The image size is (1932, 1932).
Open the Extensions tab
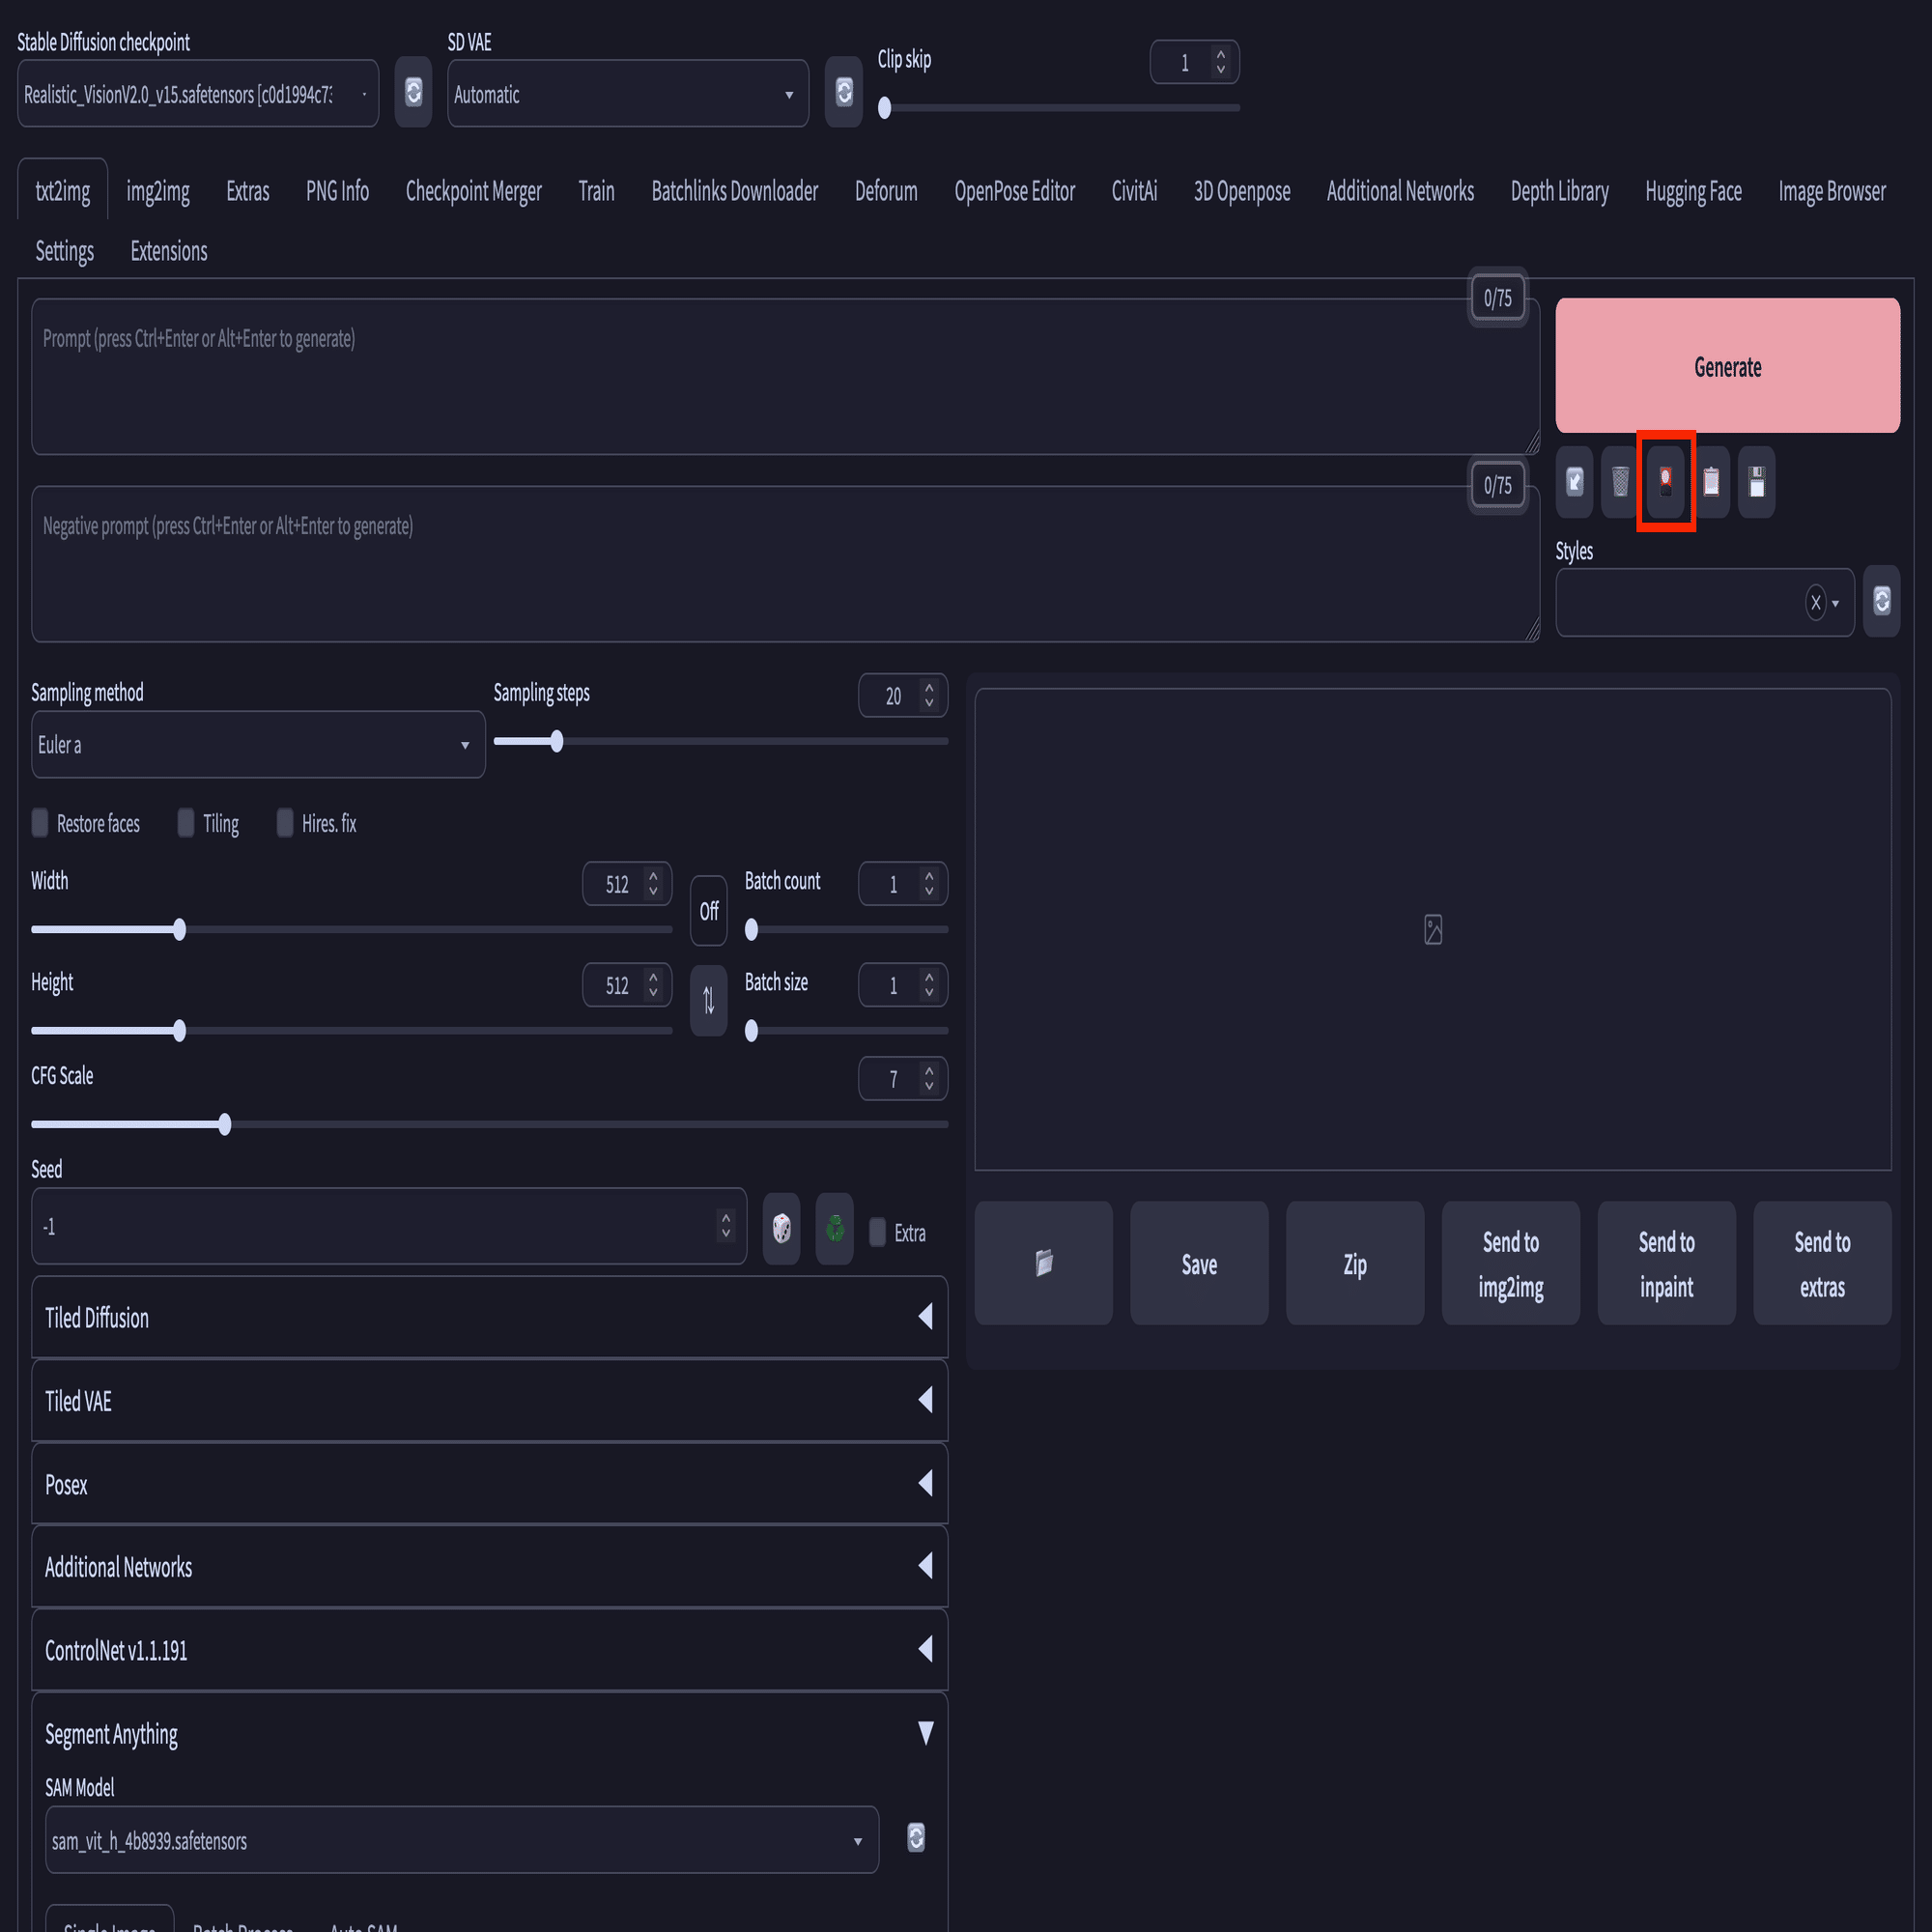point(169,251)
